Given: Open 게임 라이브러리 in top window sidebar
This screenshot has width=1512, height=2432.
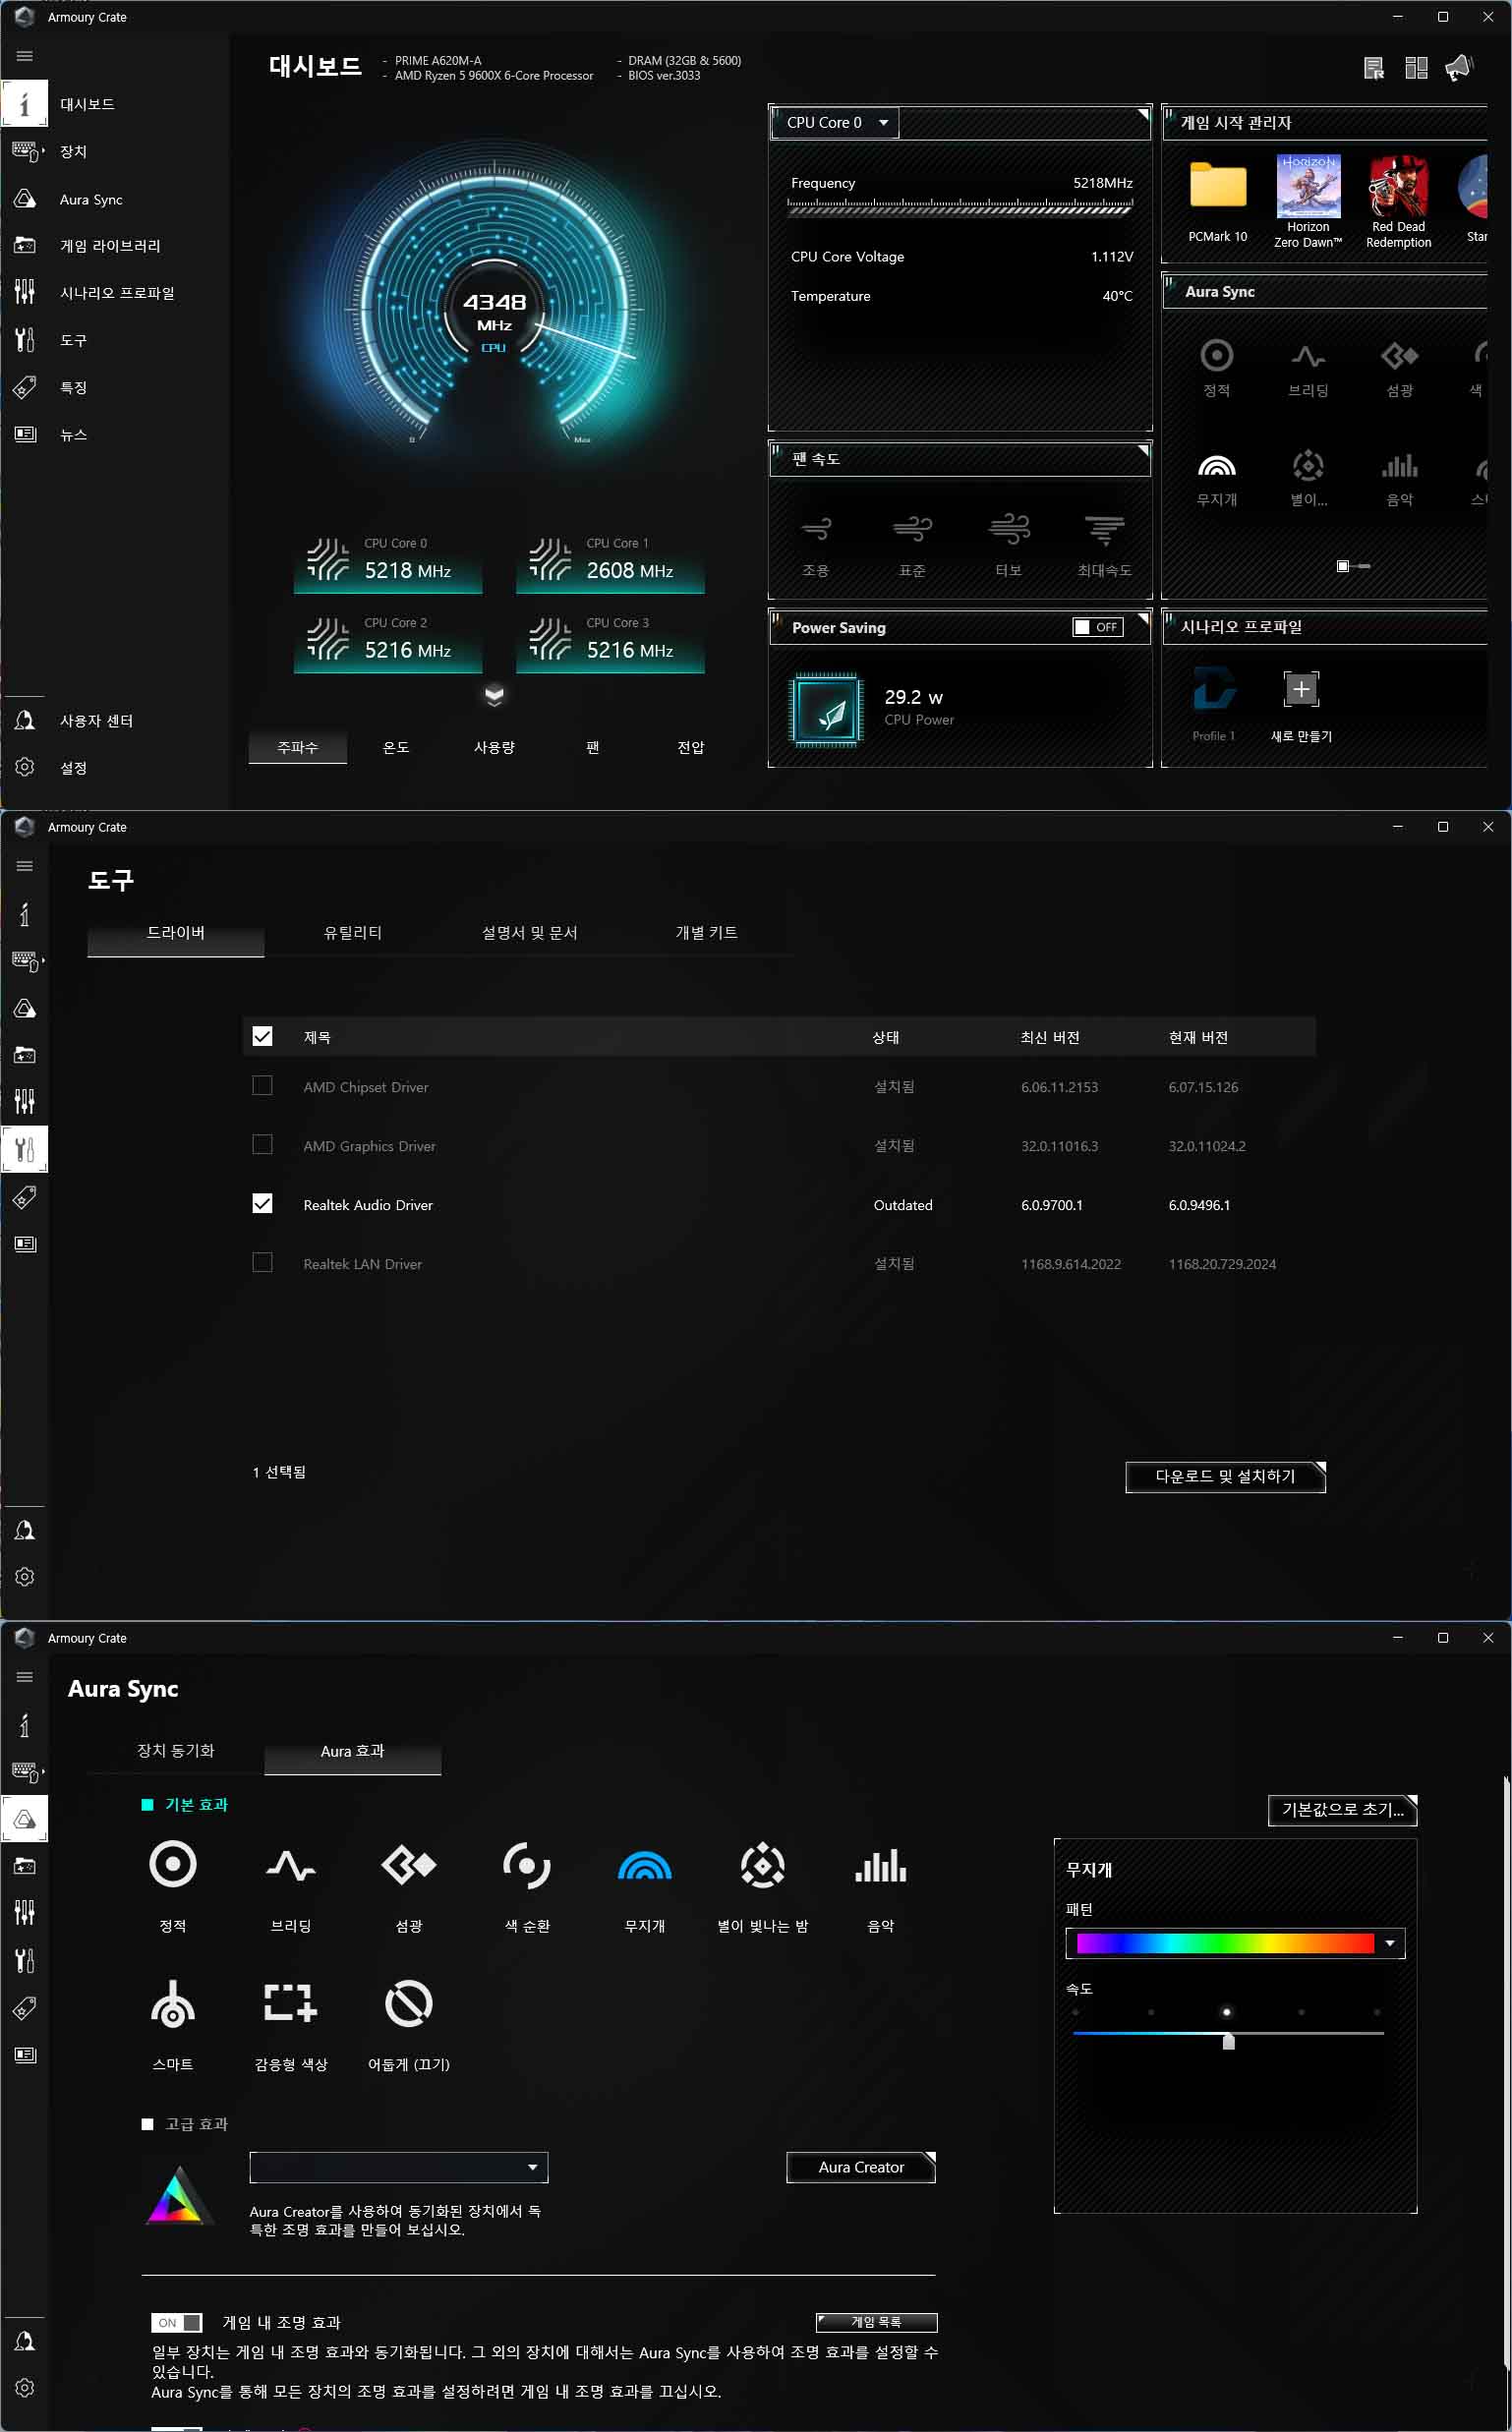Looking at the screenshot, I should (x=109, y=246).
